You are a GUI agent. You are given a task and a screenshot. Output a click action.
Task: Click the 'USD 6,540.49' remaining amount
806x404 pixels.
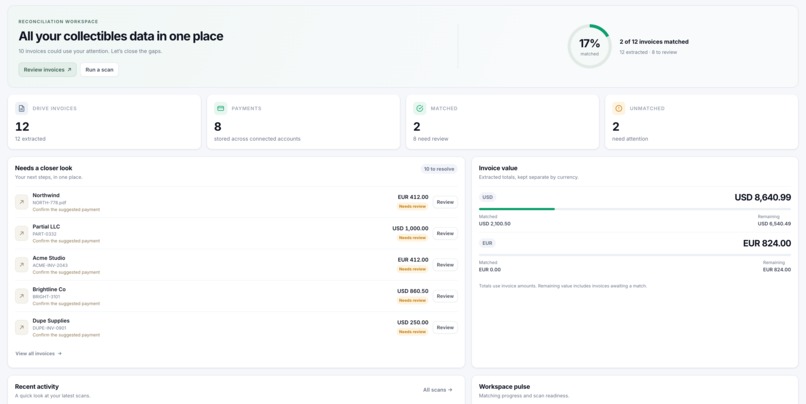pyautogui.click(x=774, y=224)
